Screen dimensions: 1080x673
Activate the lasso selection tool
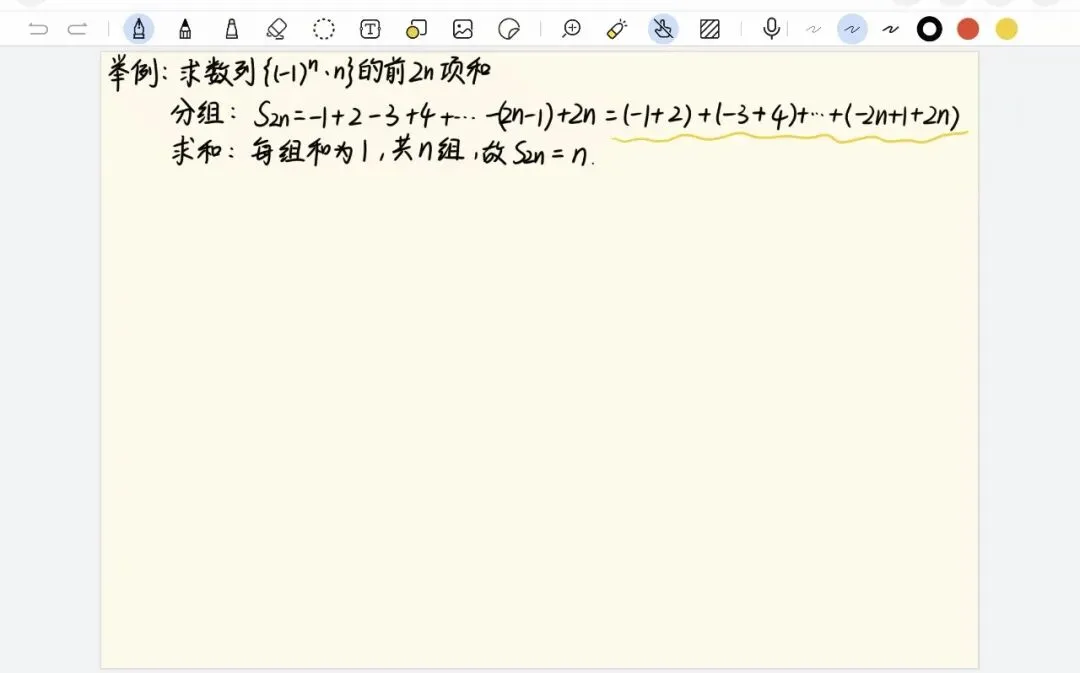[x=323, y=28]
